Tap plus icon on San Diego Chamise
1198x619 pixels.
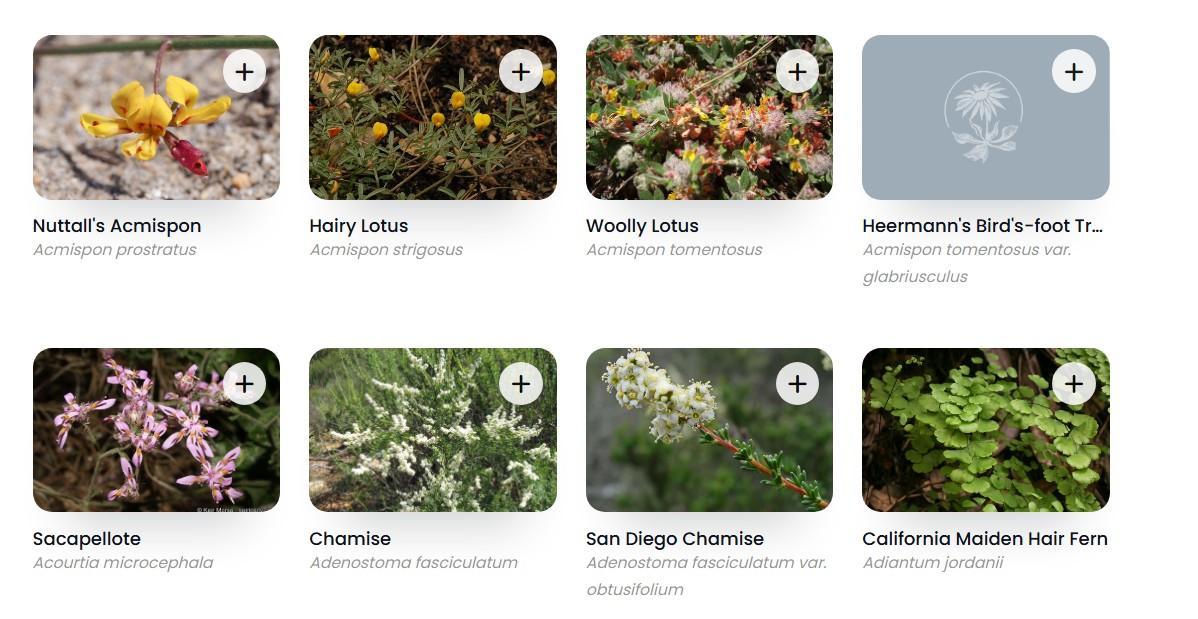click(x=797, y=384)
